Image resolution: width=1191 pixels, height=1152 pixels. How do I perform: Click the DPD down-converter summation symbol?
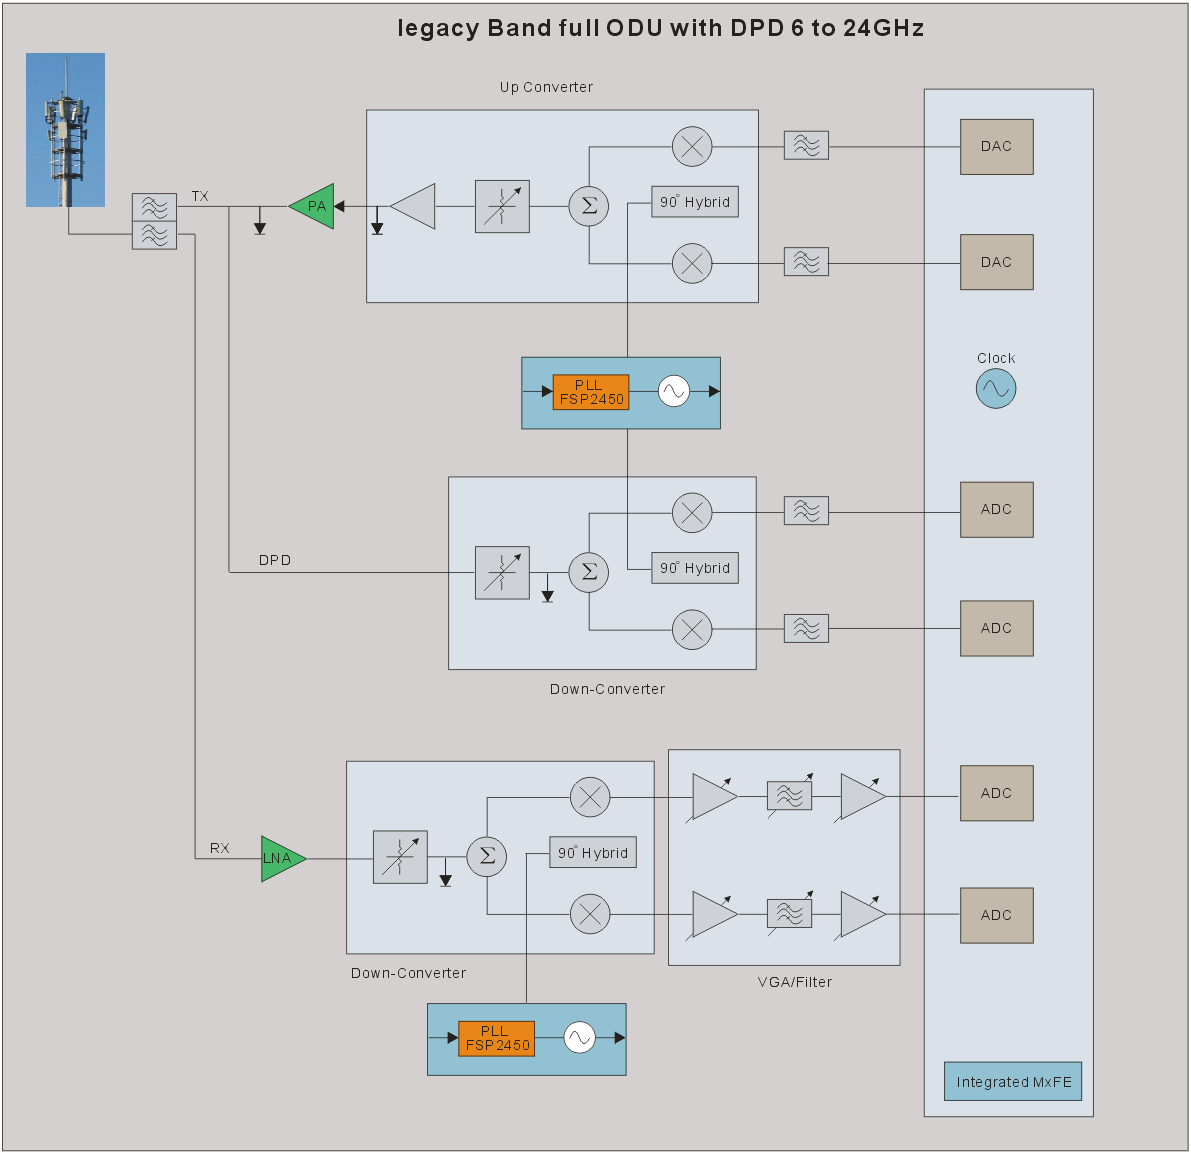click(589, 572)
